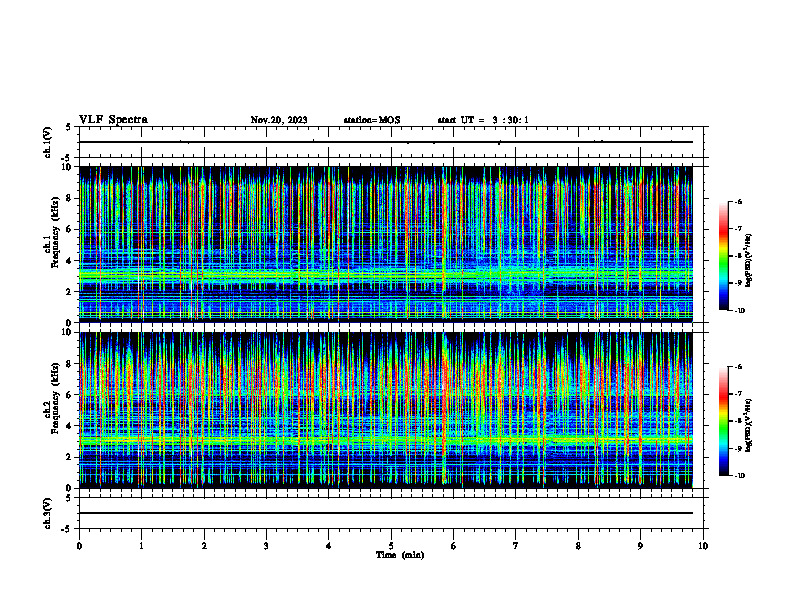
Task: Click the ch.1 spectrogram "4" kHz tick label
Action: pos(70,261)
